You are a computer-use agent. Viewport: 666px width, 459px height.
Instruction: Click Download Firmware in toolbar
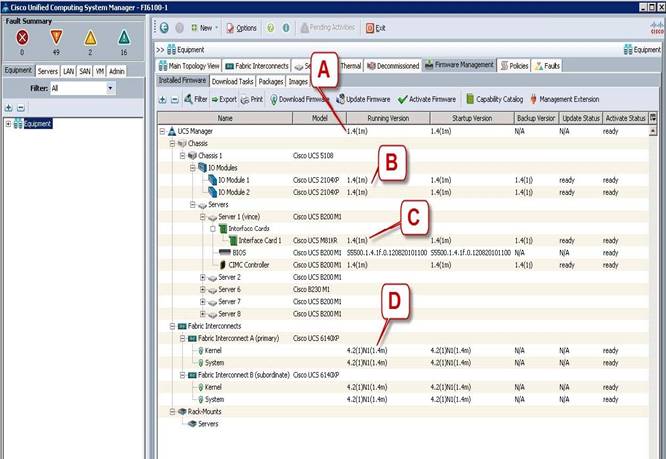click(300, 99)
